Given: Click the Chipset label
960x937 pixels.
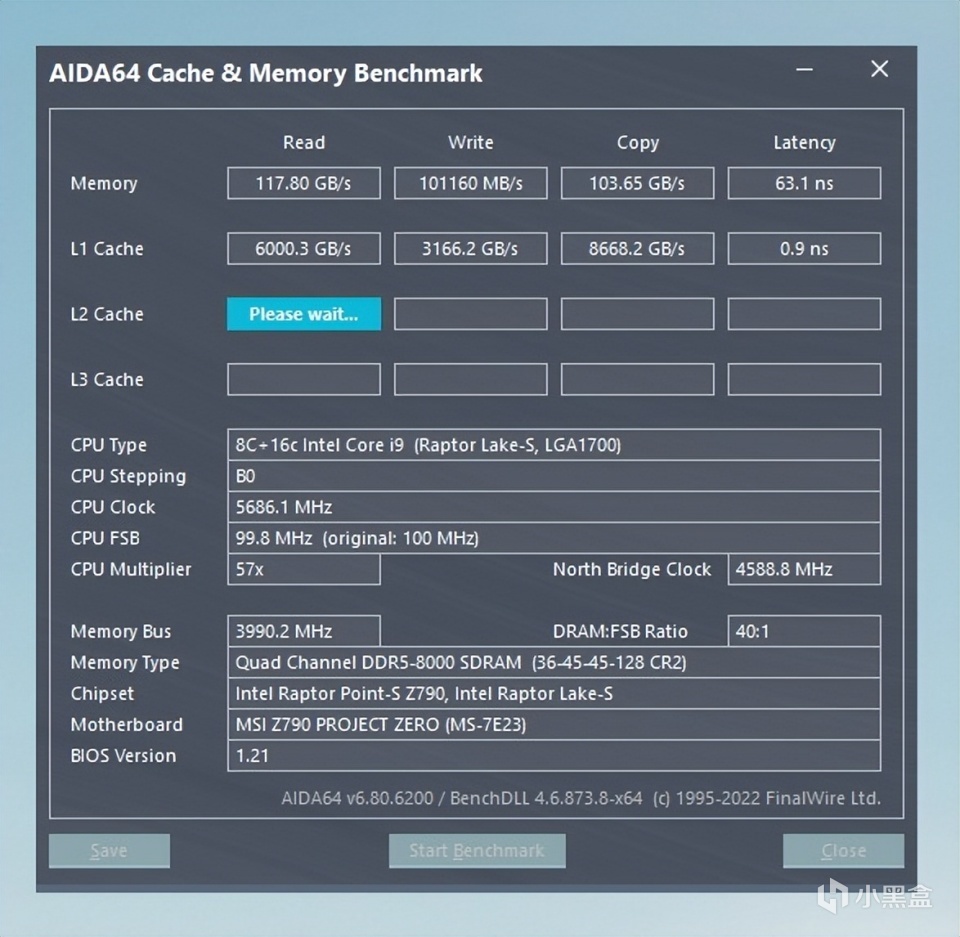Looking at the screenshot, I should click(102, 694).
